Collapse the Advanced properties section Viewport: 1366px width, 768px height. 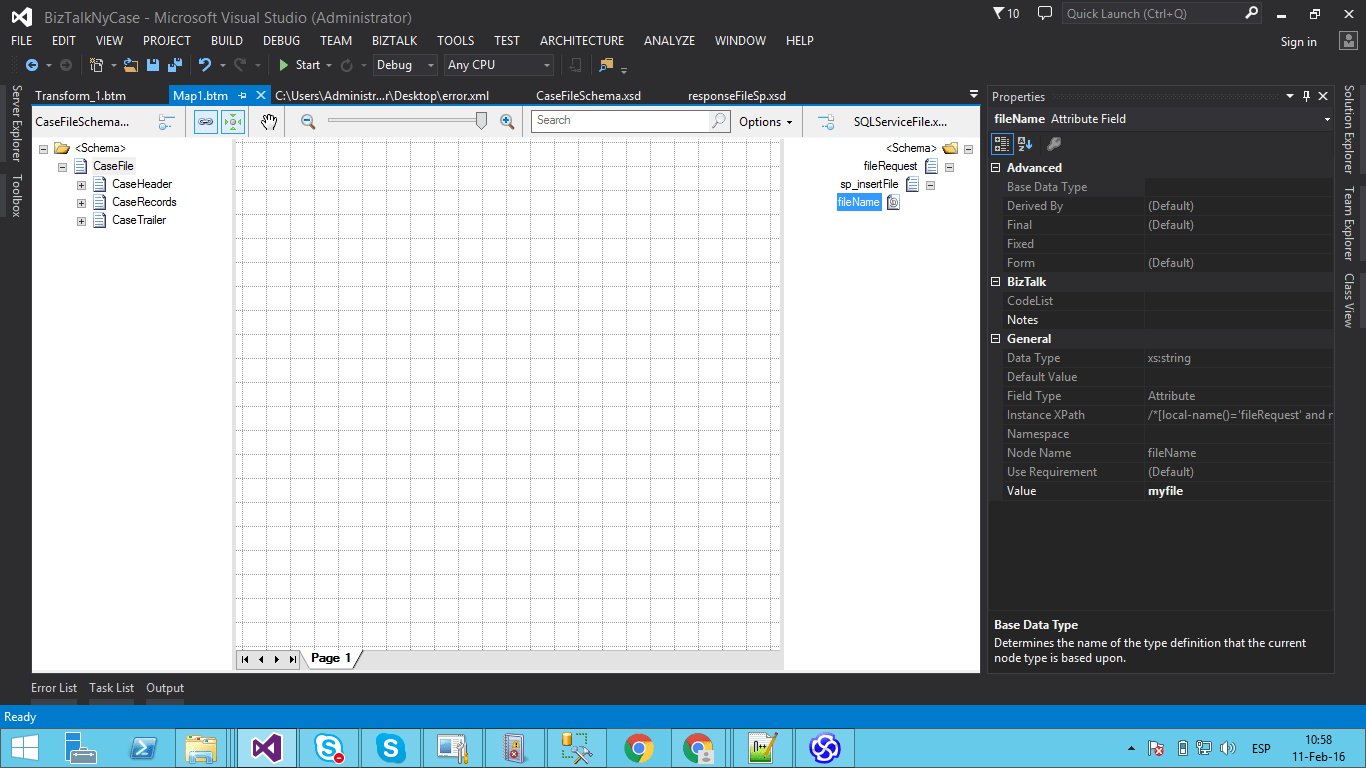click(996, 168)
